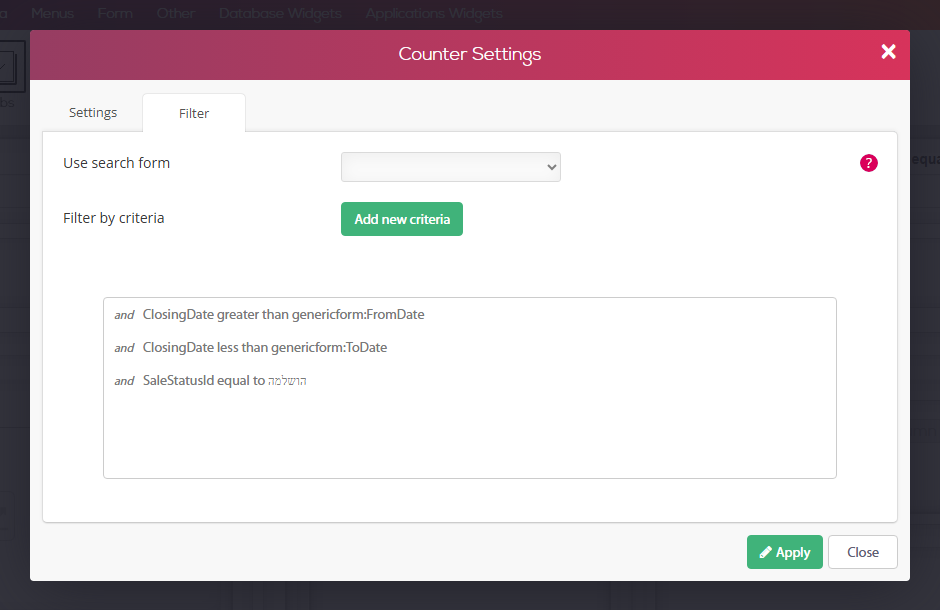Open the Menus item in background toolbar
The image size is (940, 610).
tap(52, 13)
